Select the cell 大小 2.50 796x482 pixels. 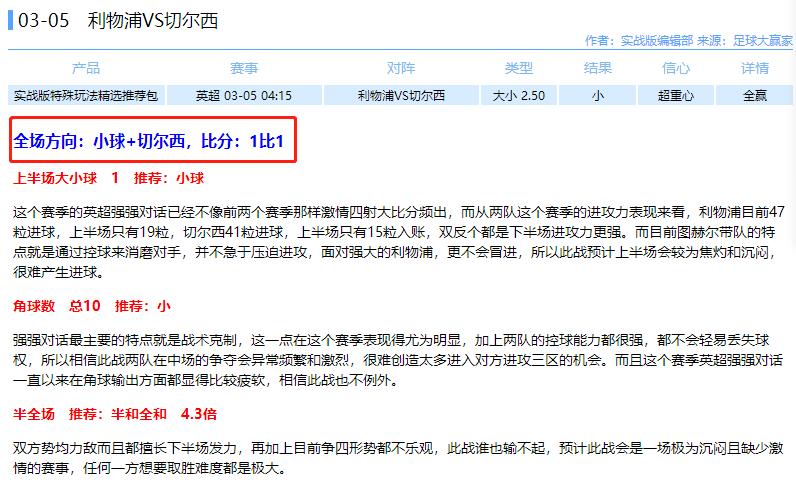[x=519, y=95]
